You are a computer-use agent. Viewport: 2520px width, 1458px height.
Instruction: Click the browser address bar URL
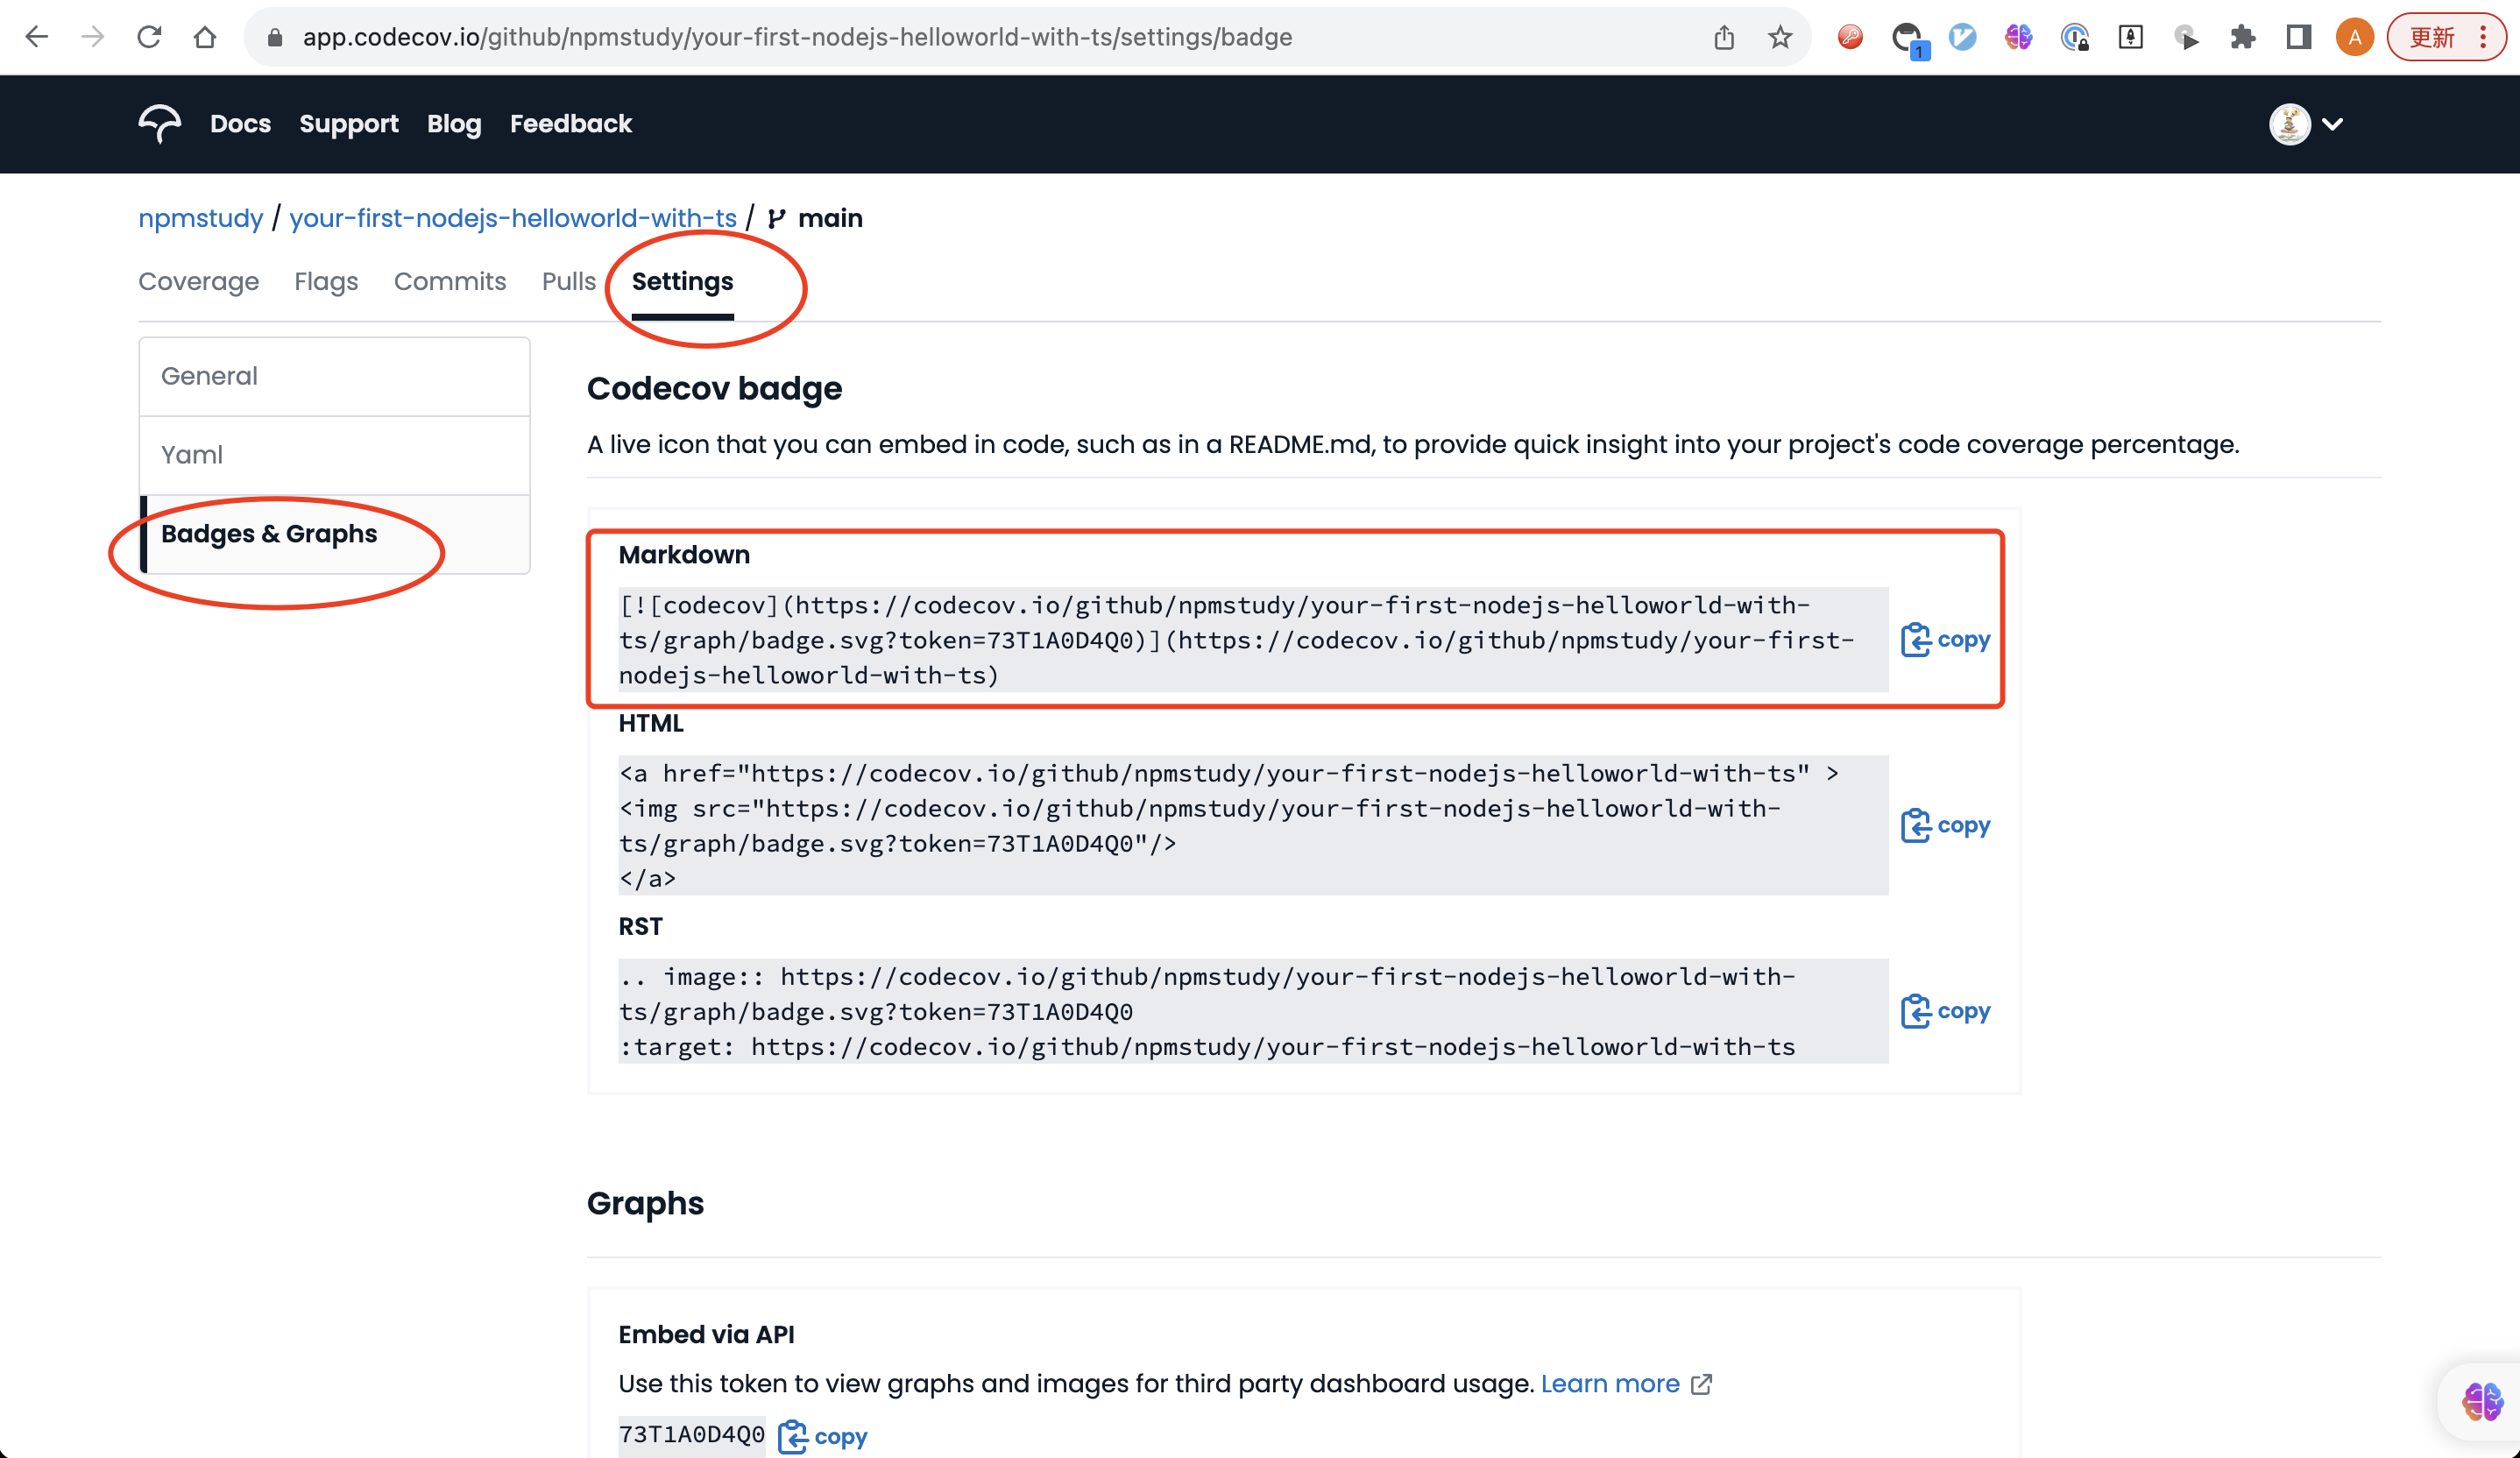click(797, 37)
